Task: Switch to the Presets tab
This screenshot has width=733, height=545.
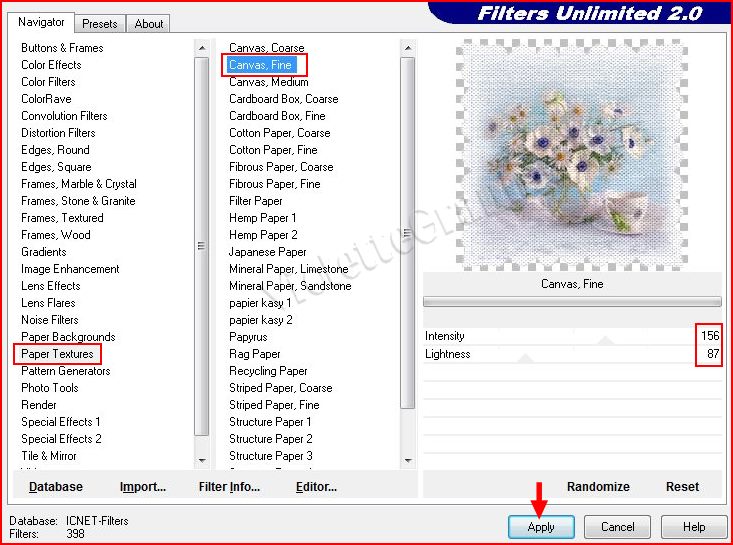Action: click(x=100, y=23)
